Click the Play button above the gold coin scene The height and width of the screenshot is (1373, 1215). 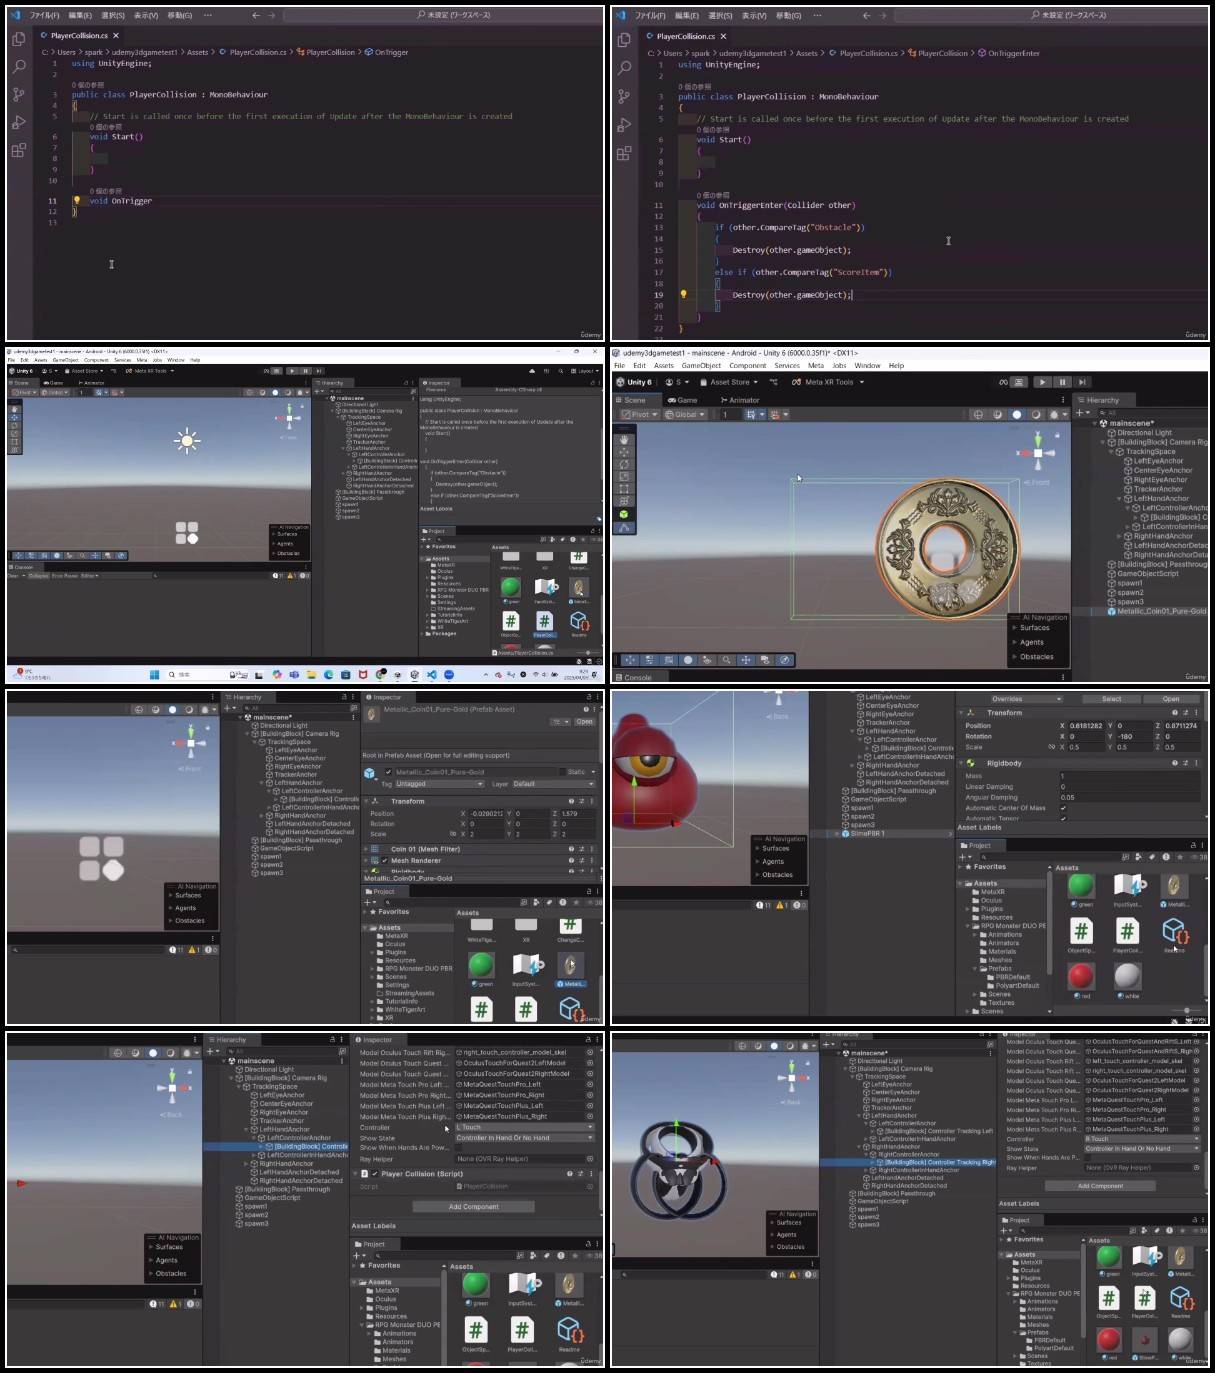coord(1042,382)
